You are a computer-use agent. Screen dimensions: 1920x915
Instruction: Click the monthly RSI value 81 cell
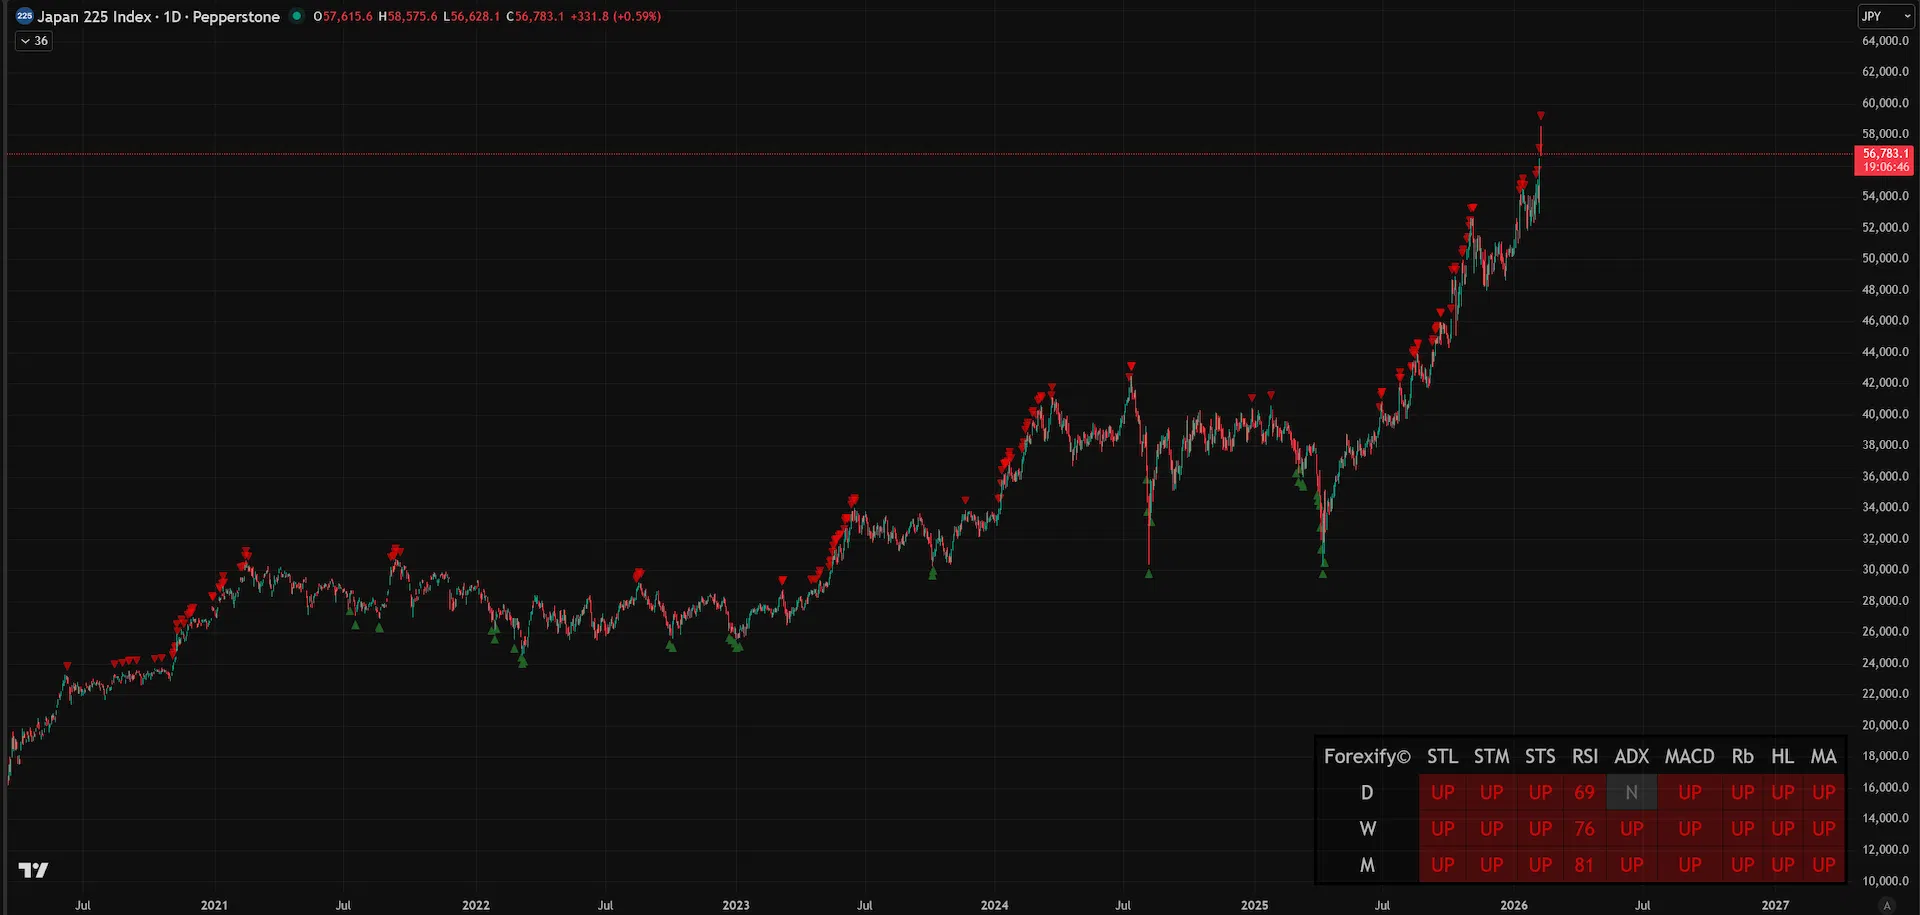pos(1584,865)
